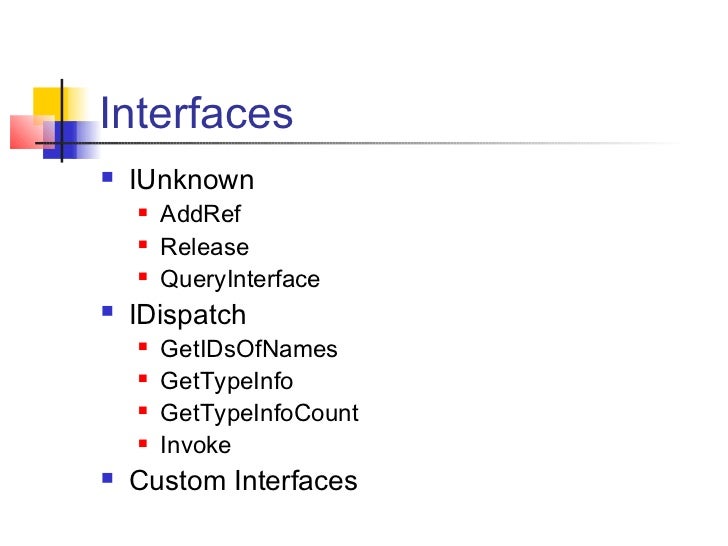
Task: Click the Custom Interfaces bullet text
Action: [x=243, y=480]
